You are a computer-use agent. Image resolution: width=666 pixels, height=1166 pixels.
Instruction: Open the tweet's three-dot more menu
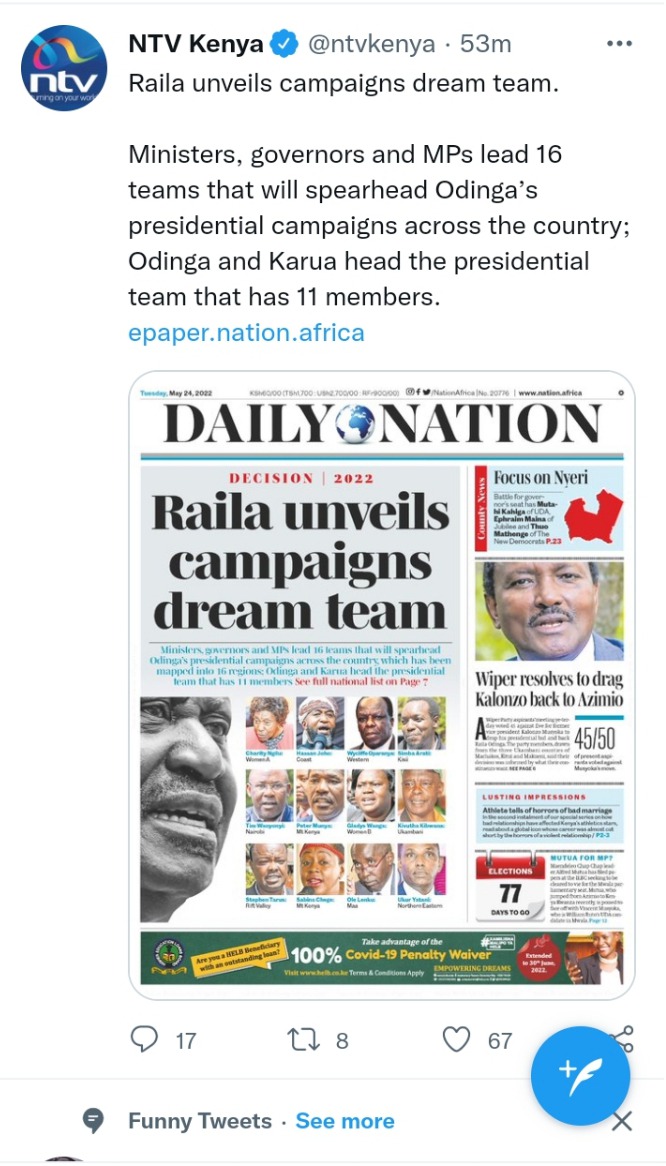tap(618, 45)
